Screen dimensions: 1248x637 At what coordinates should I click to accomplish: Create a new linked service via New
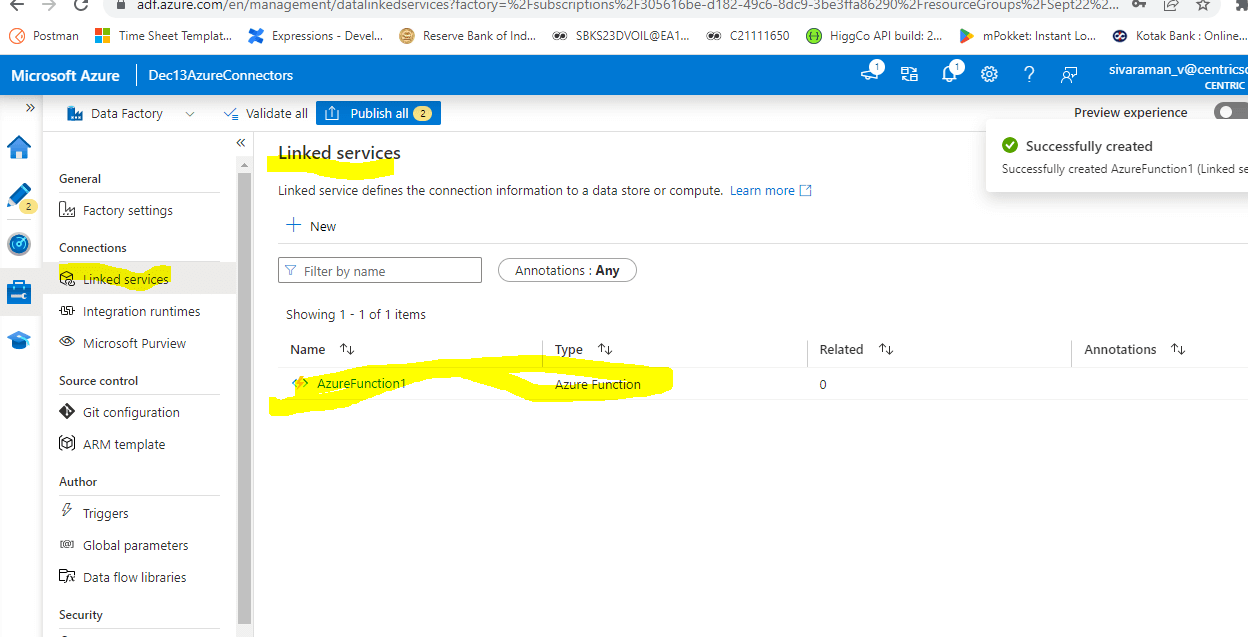pos(310,226)
